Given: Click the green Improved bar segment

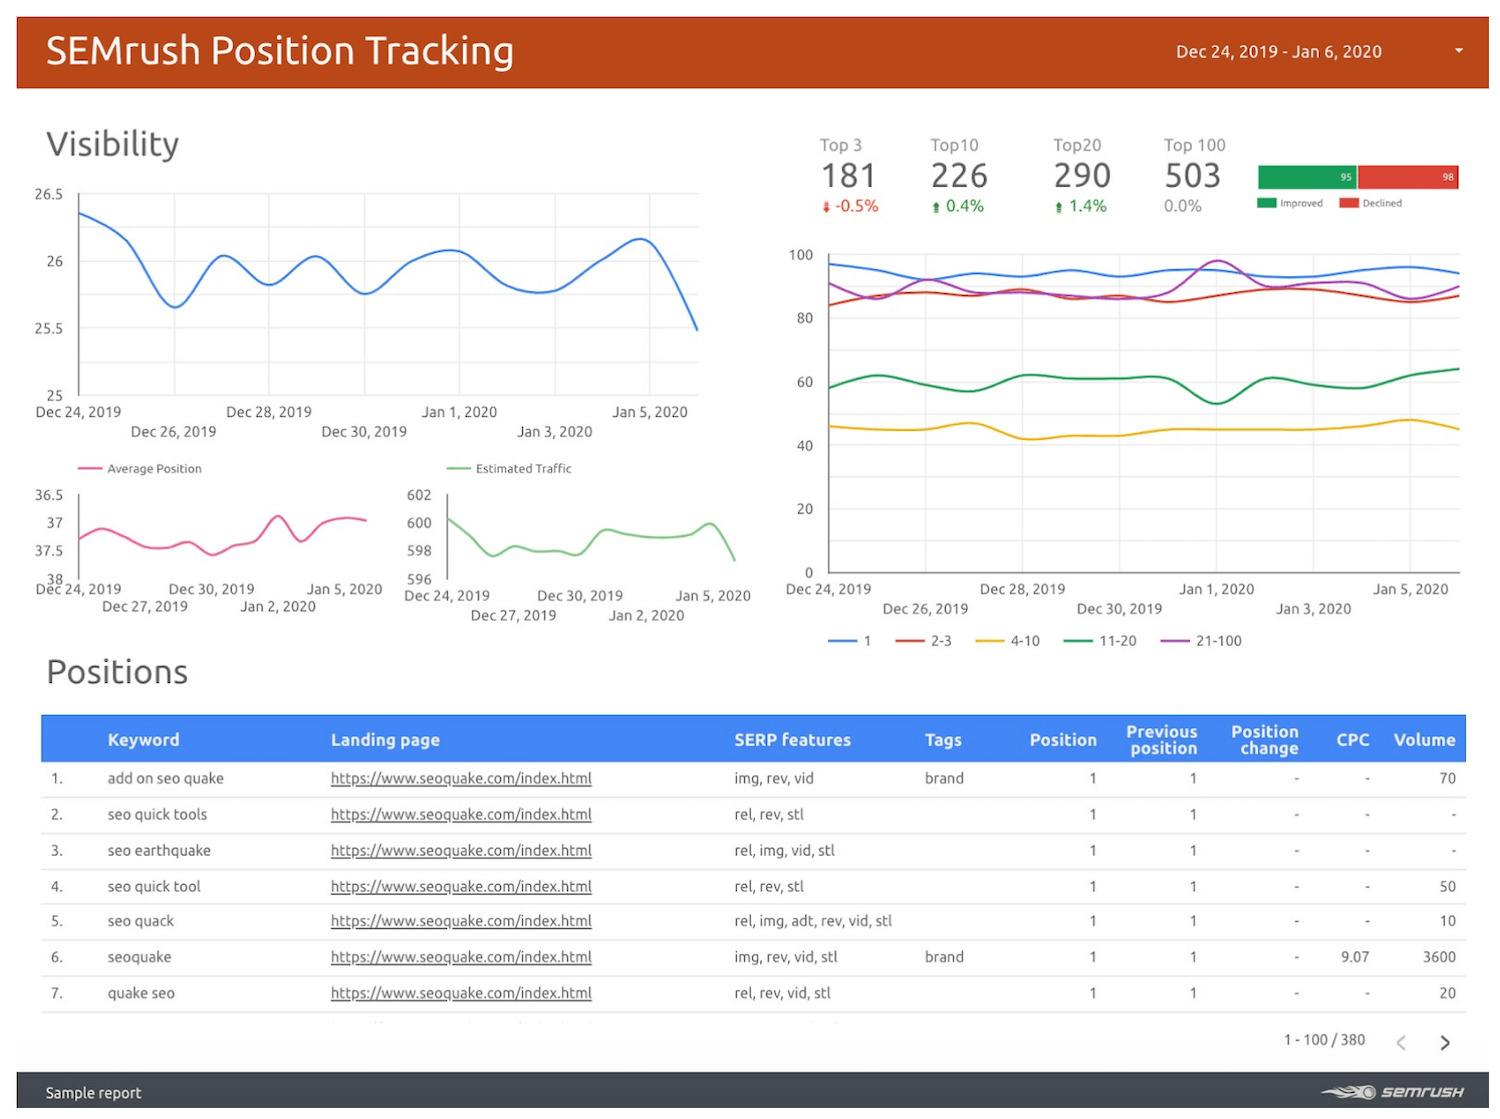Looking at the screenshot, I should [1307, 177].
